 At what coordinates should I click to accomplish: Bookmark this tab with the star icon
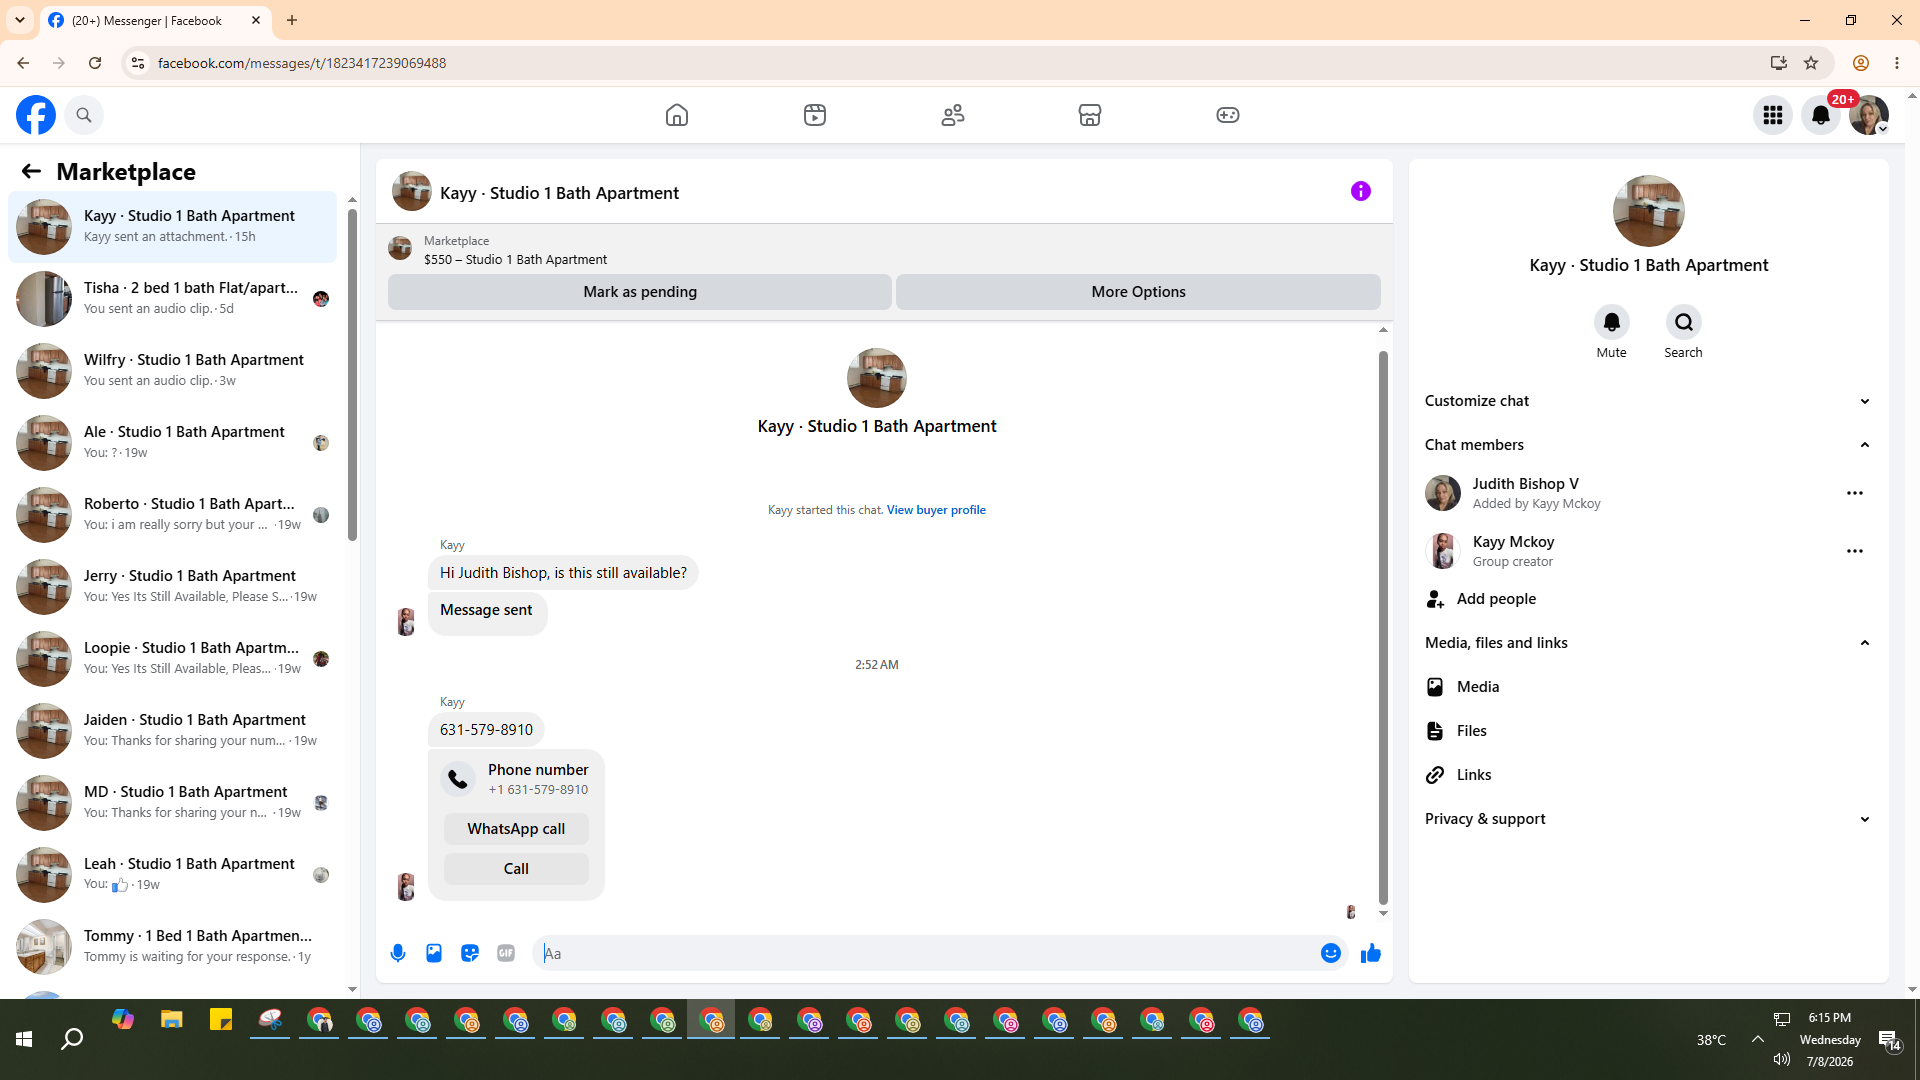(x=1811, y=63)
